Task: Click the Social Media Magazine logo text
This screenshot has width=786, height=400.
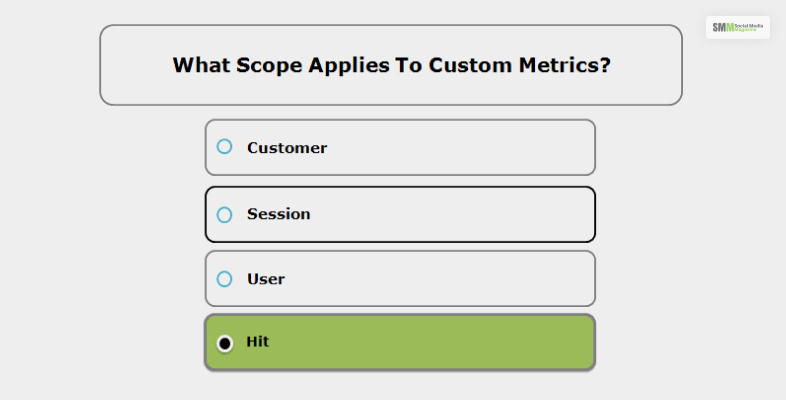Action: 752,28
